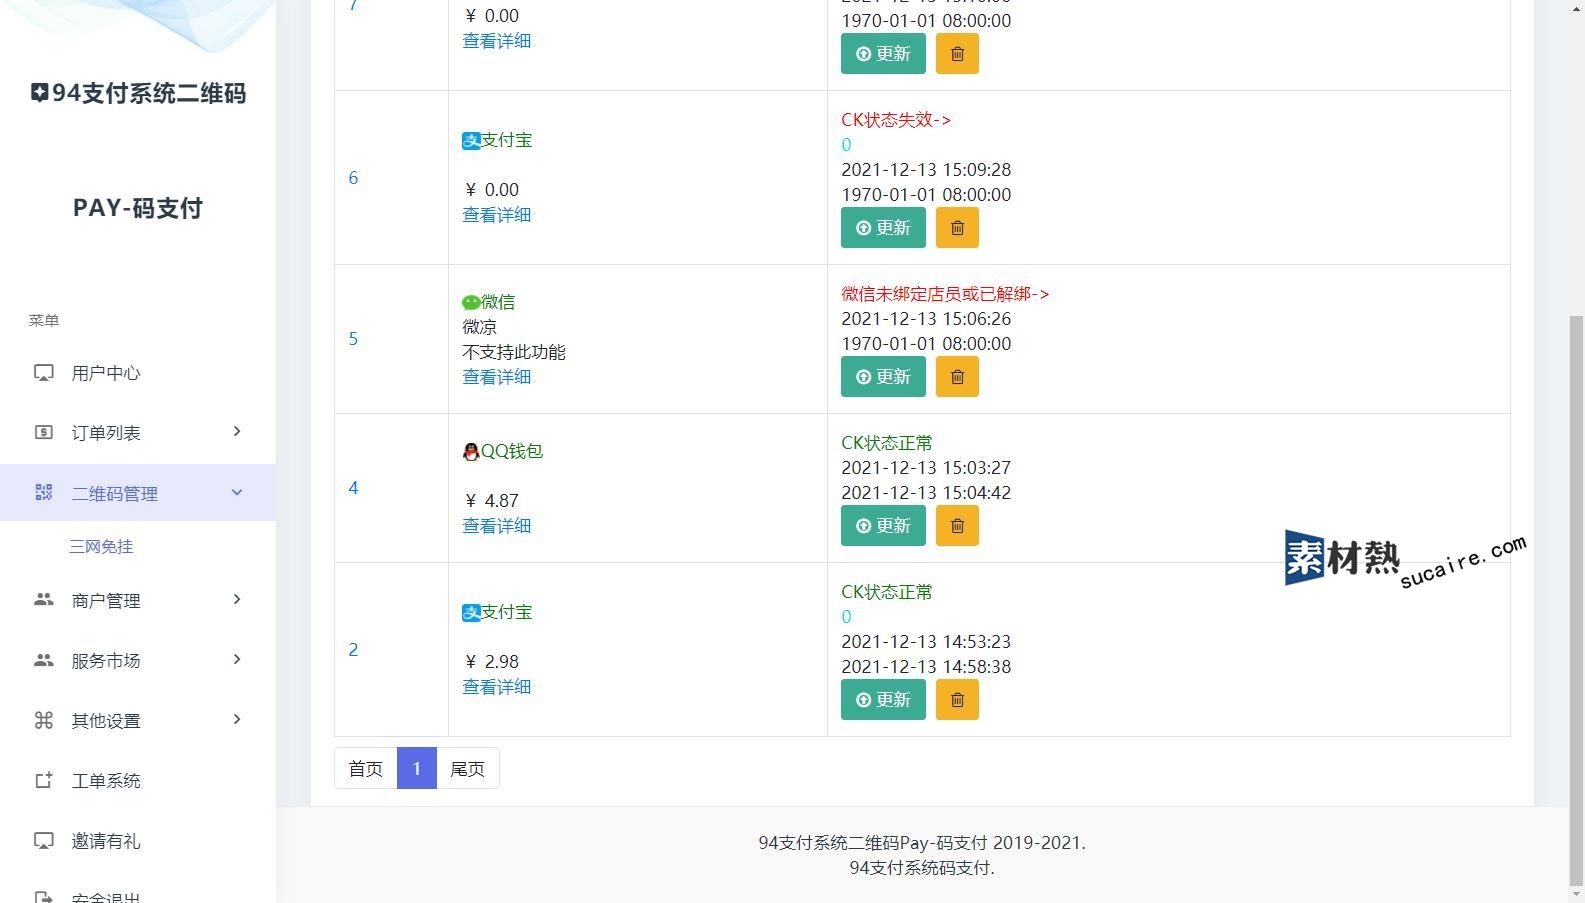
Task: Click the 其他设置 command icon
Action: coord(44,720)
